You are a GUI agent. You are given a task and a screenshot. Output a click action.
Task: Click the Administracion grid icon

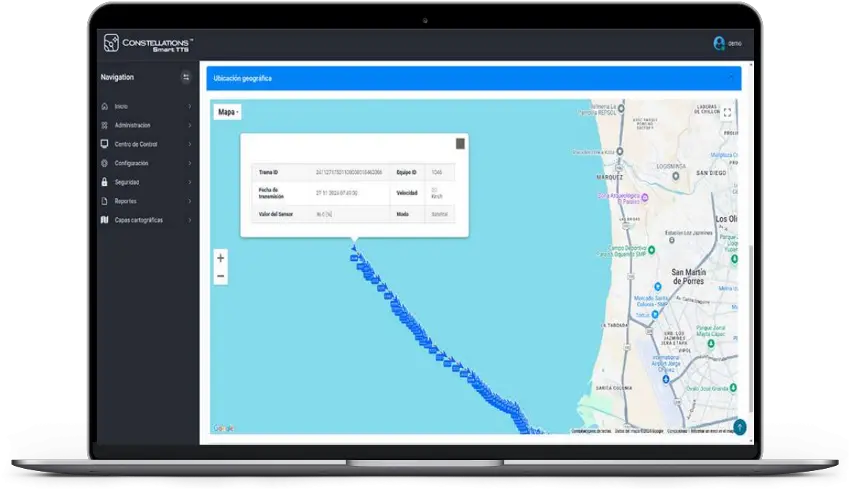[x=105, y=125]
